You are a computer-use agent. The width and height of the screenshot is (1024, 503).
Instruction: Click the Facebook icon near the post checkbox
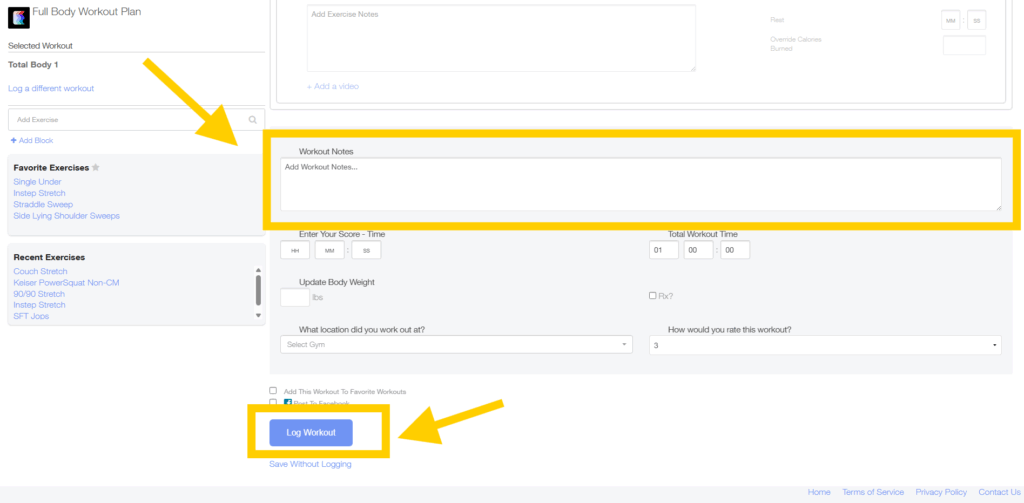coord(289,403)
